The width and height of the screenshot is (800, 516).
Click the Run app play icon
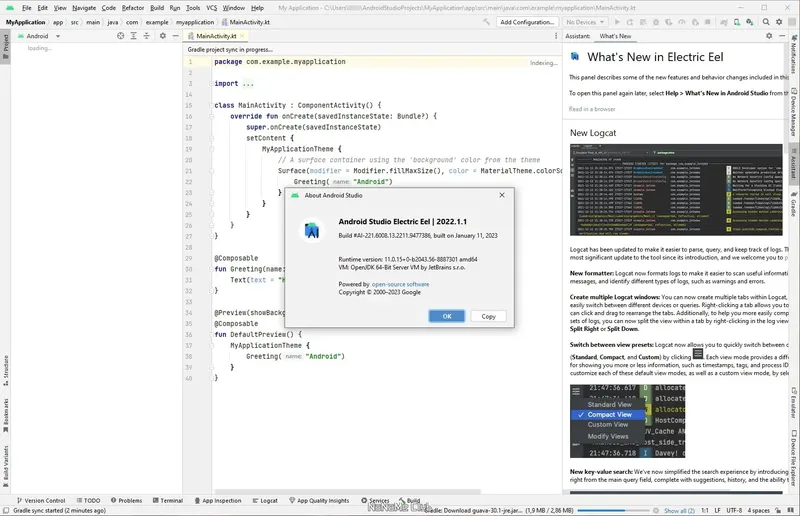[617, 22]
